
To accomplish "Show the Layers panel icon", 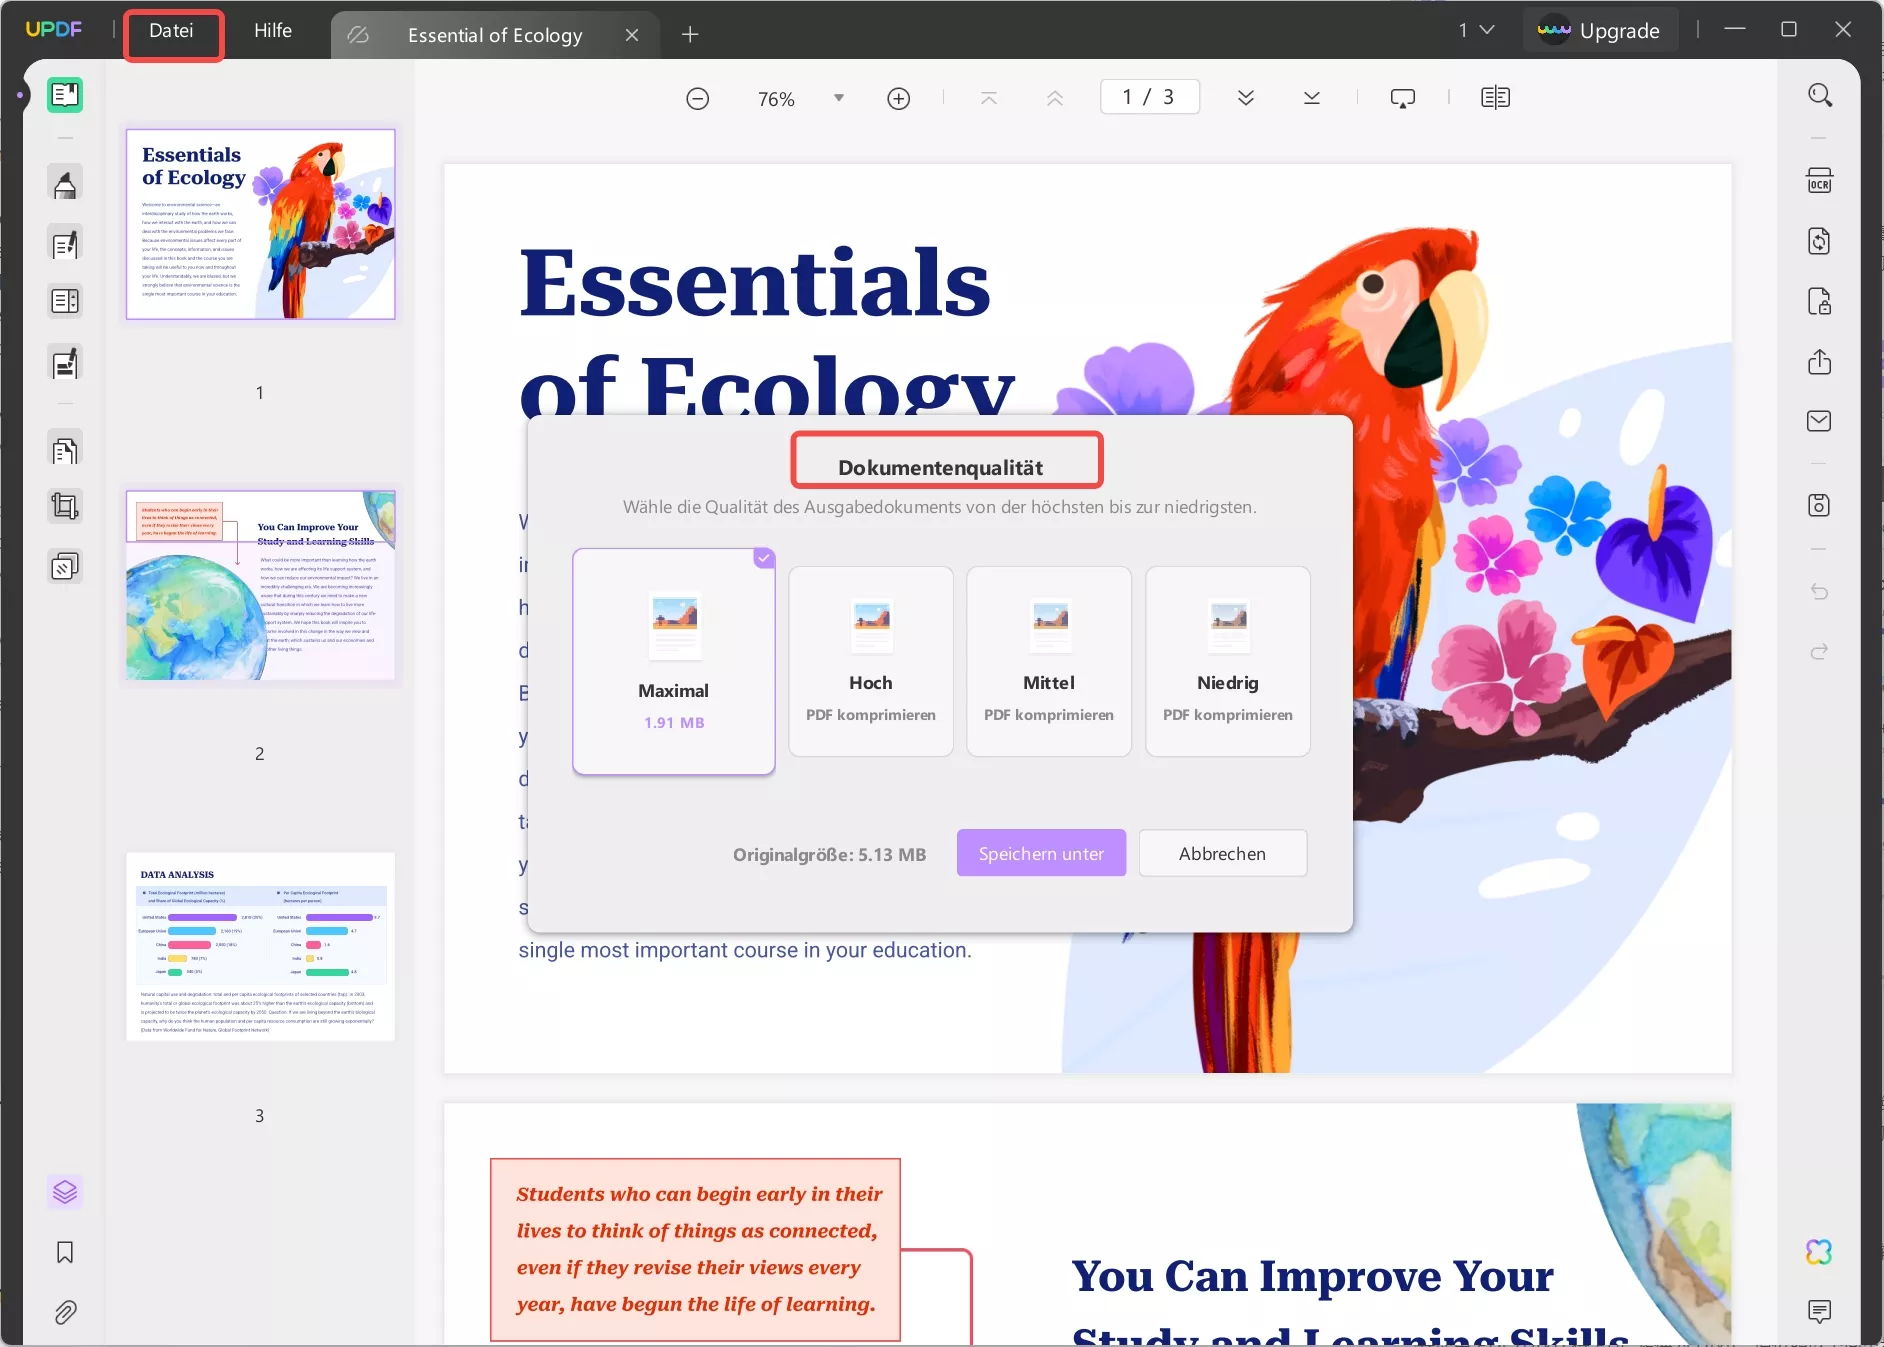I will (65, 1192).
